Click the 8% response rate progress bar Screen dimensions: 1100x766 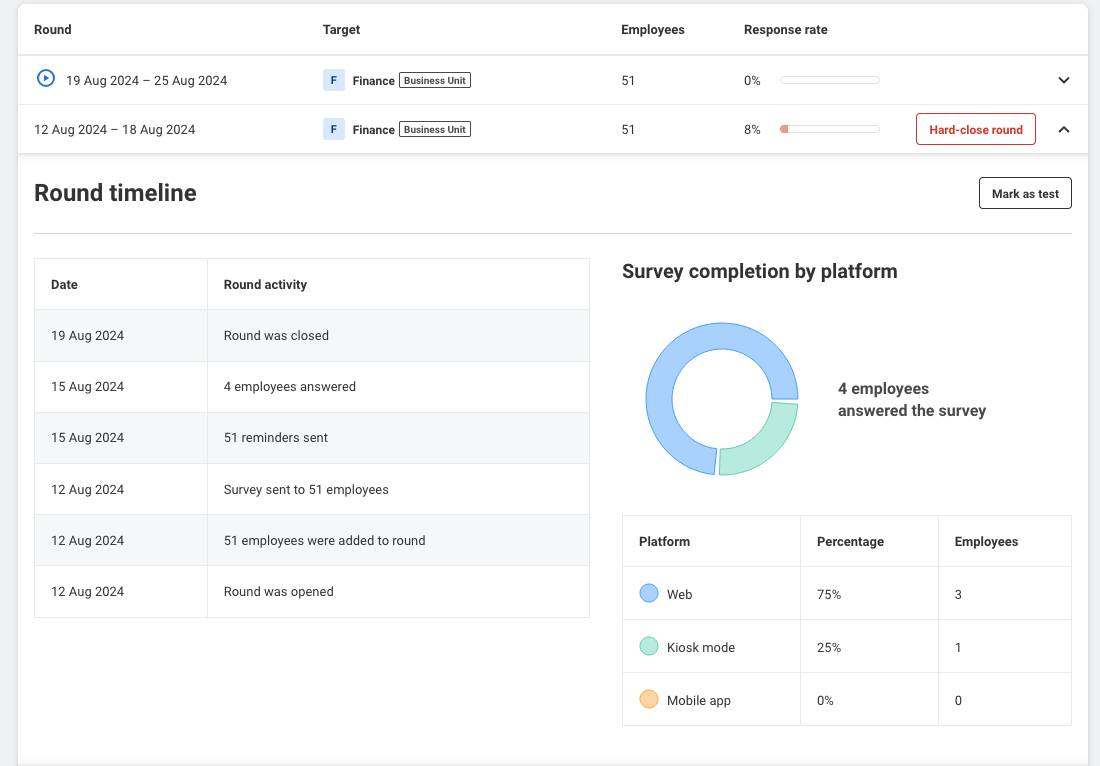click(x=830, y=129)
